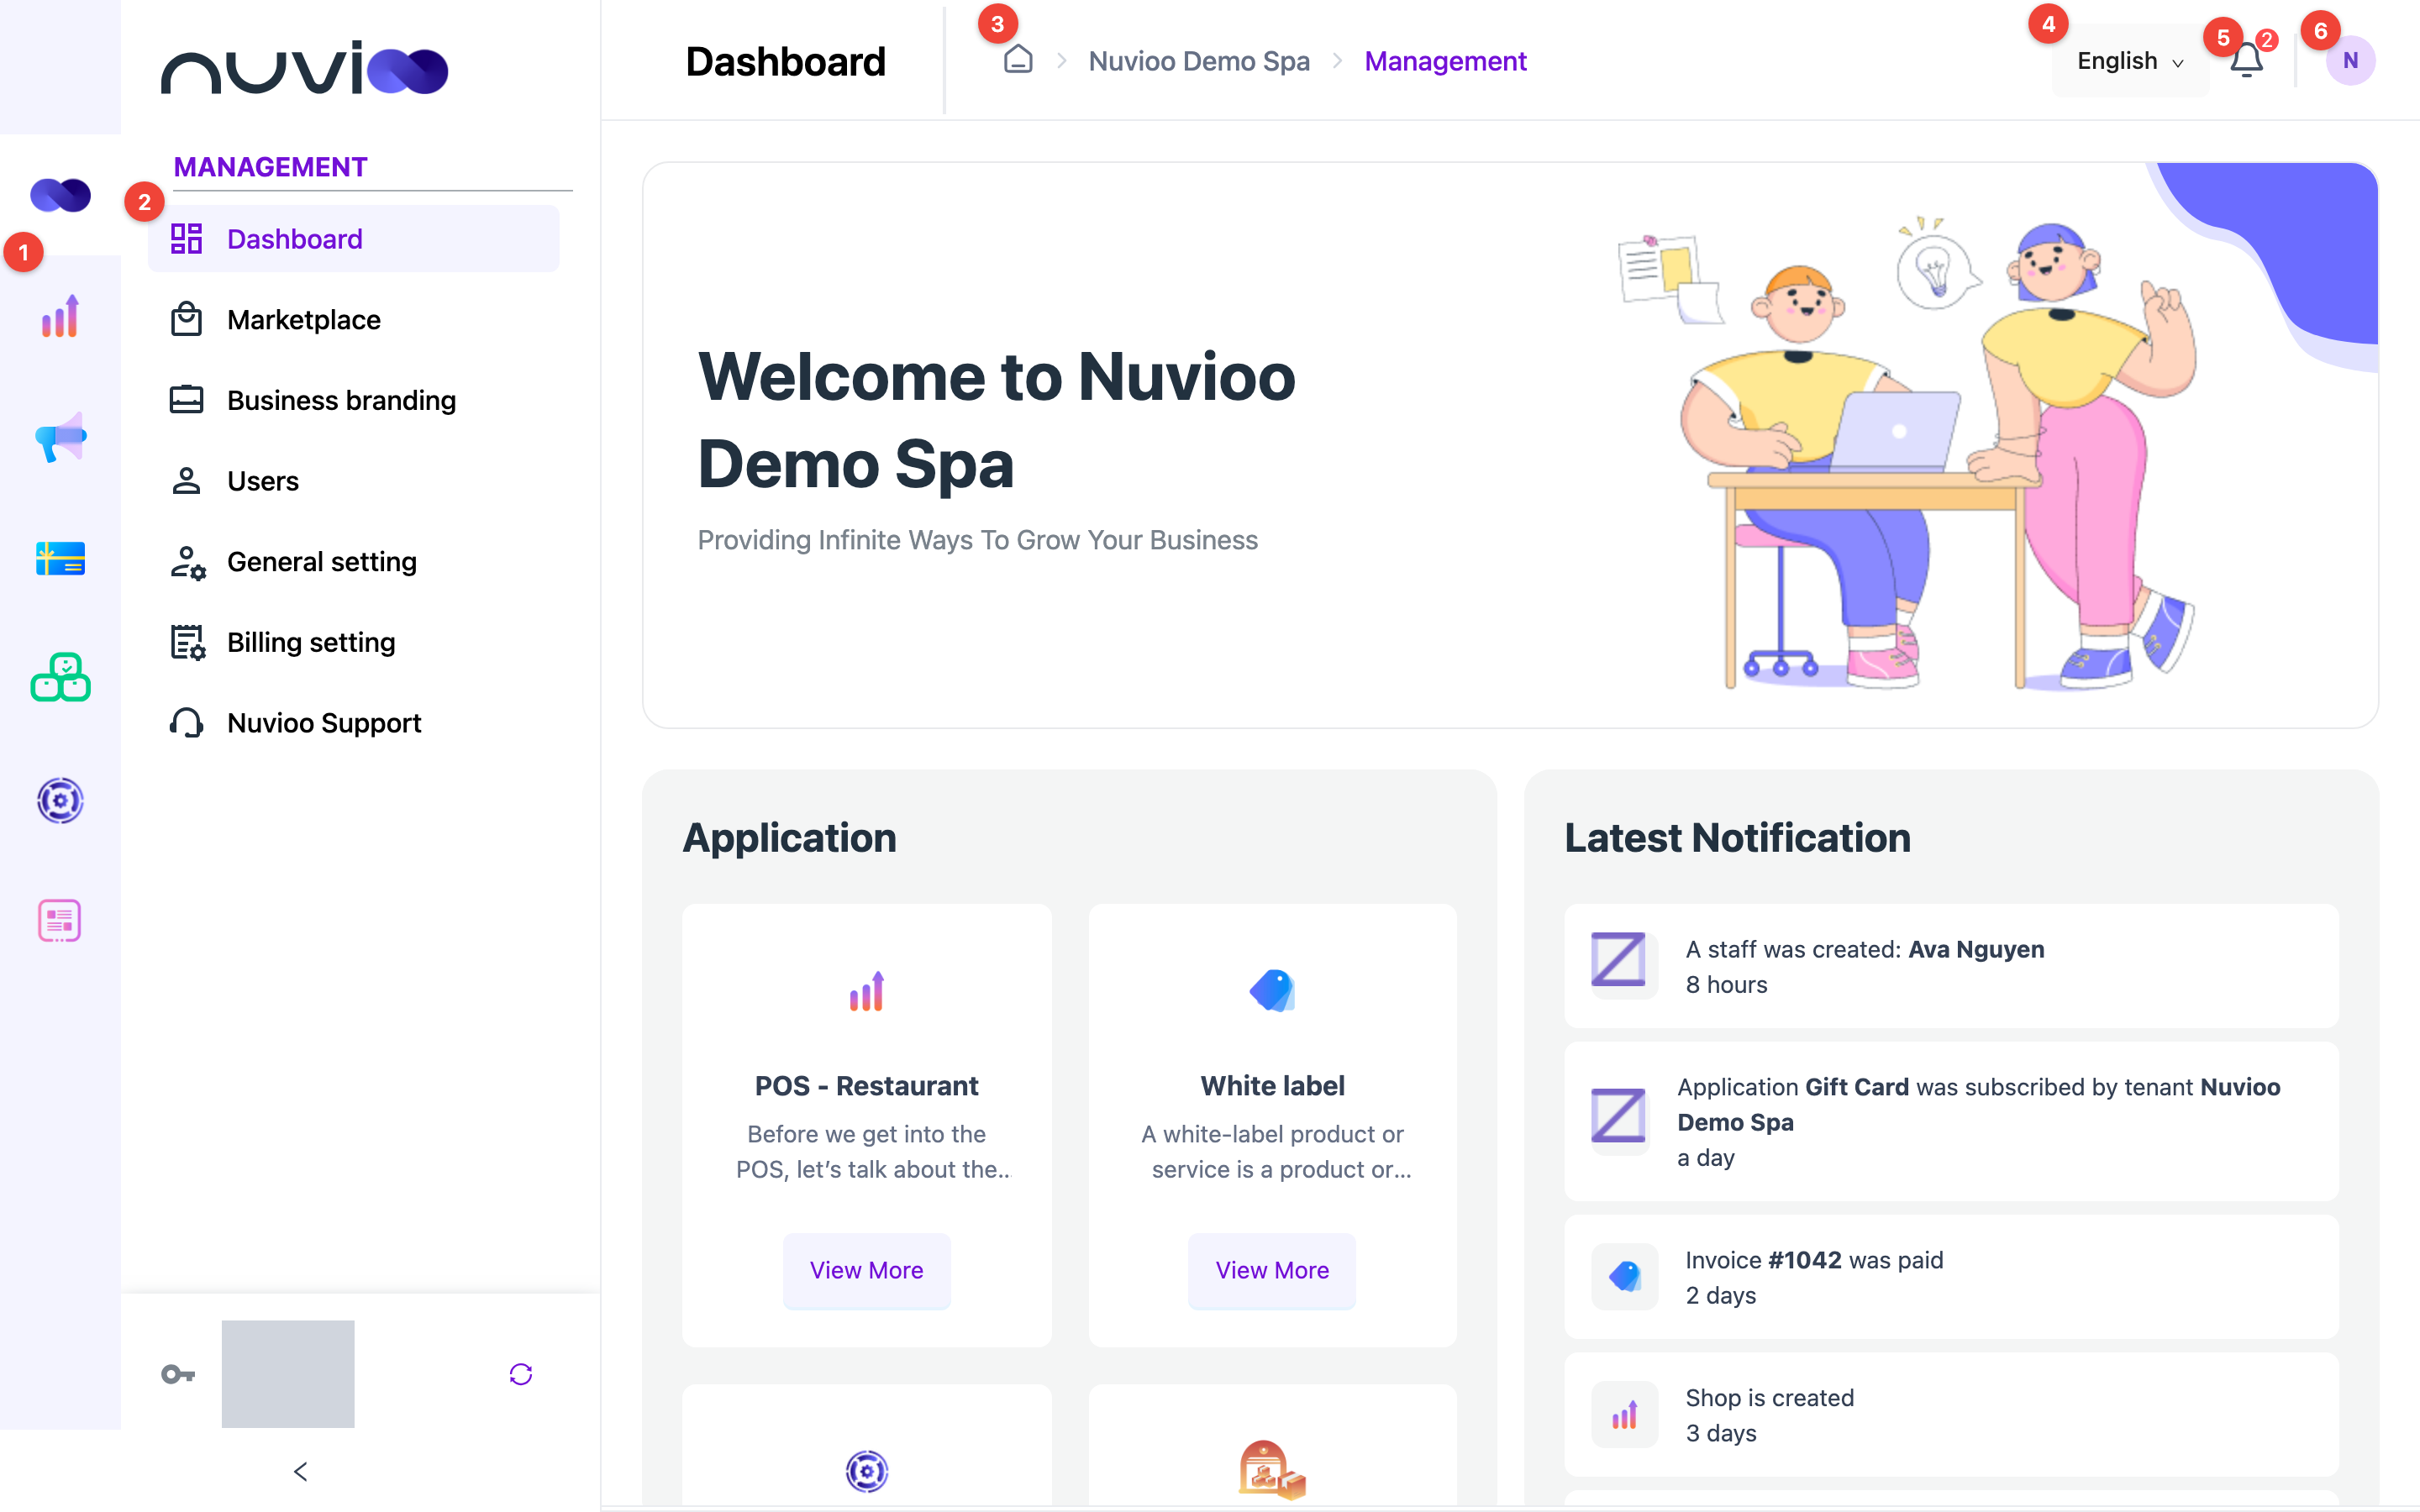
Task: Click Nuvioo Demo Spa breadcrumb link
Action: coord(1199,61)
